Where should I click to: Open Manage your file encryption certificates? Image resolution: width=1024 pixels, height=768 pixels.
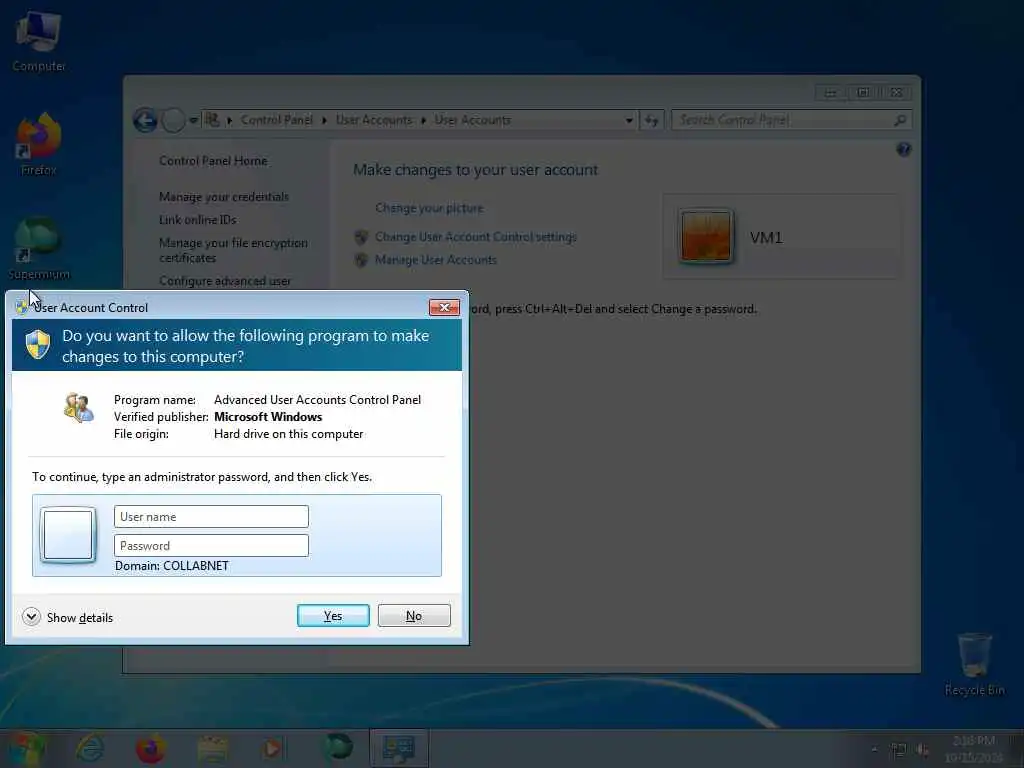[233, 250]
